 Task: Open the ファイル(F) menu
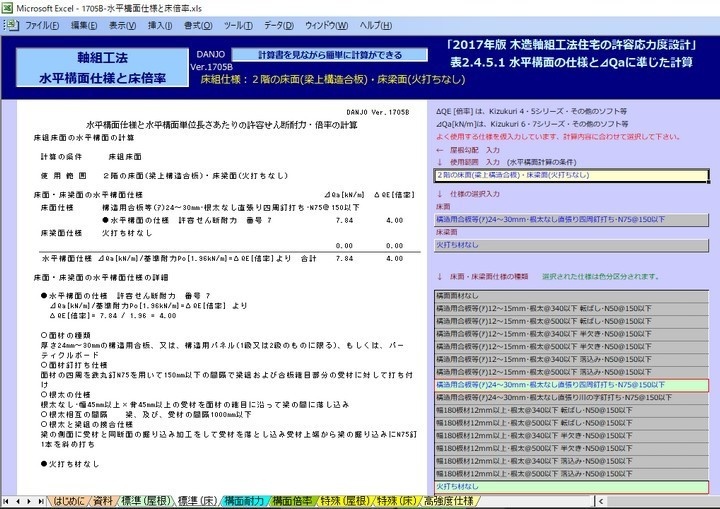click(x=42, y=26)
